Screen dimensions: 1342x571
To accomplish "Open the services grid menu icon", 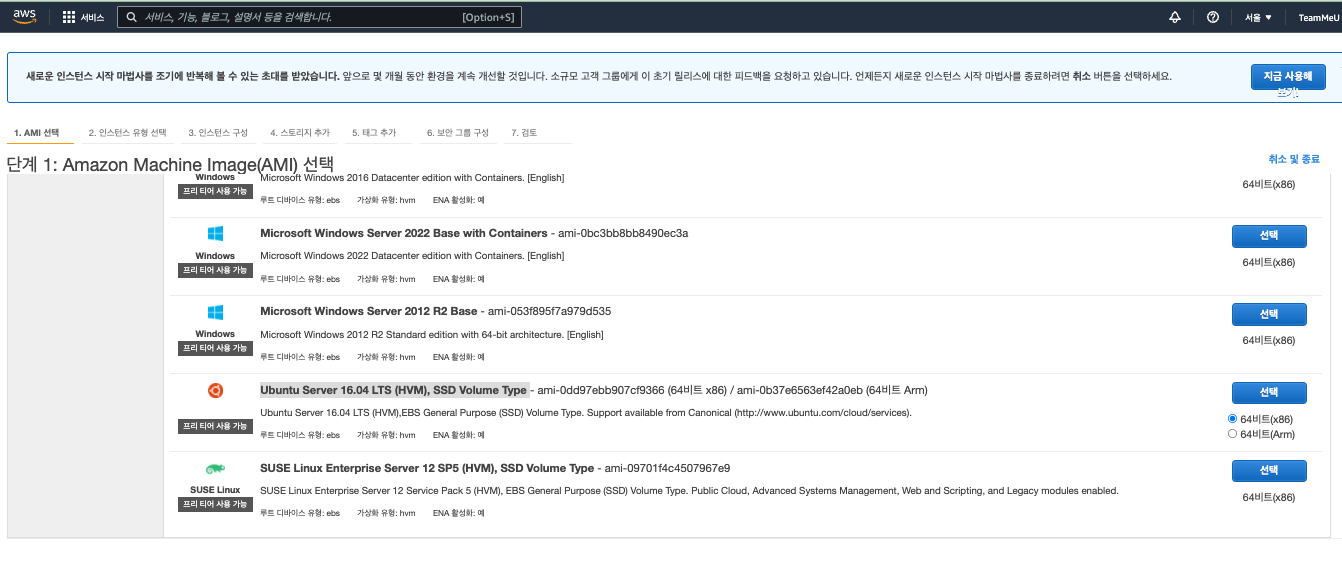I will [69, 17].
